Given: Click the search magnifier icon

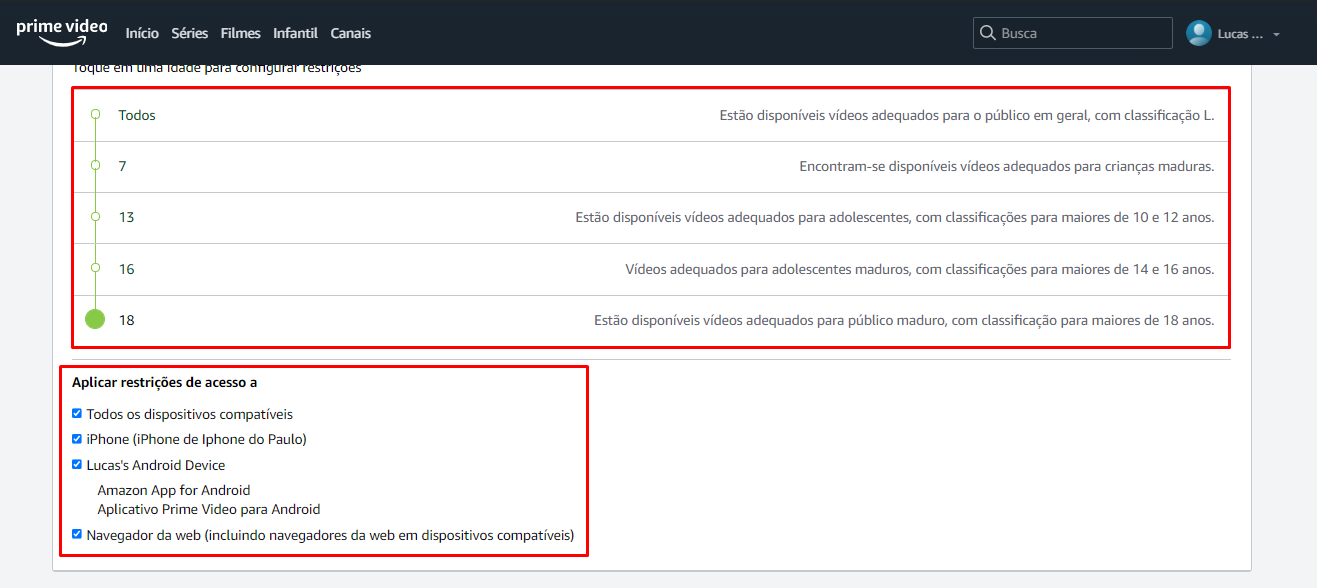Looking at the screenshot, I should click(x=988, y=33).
